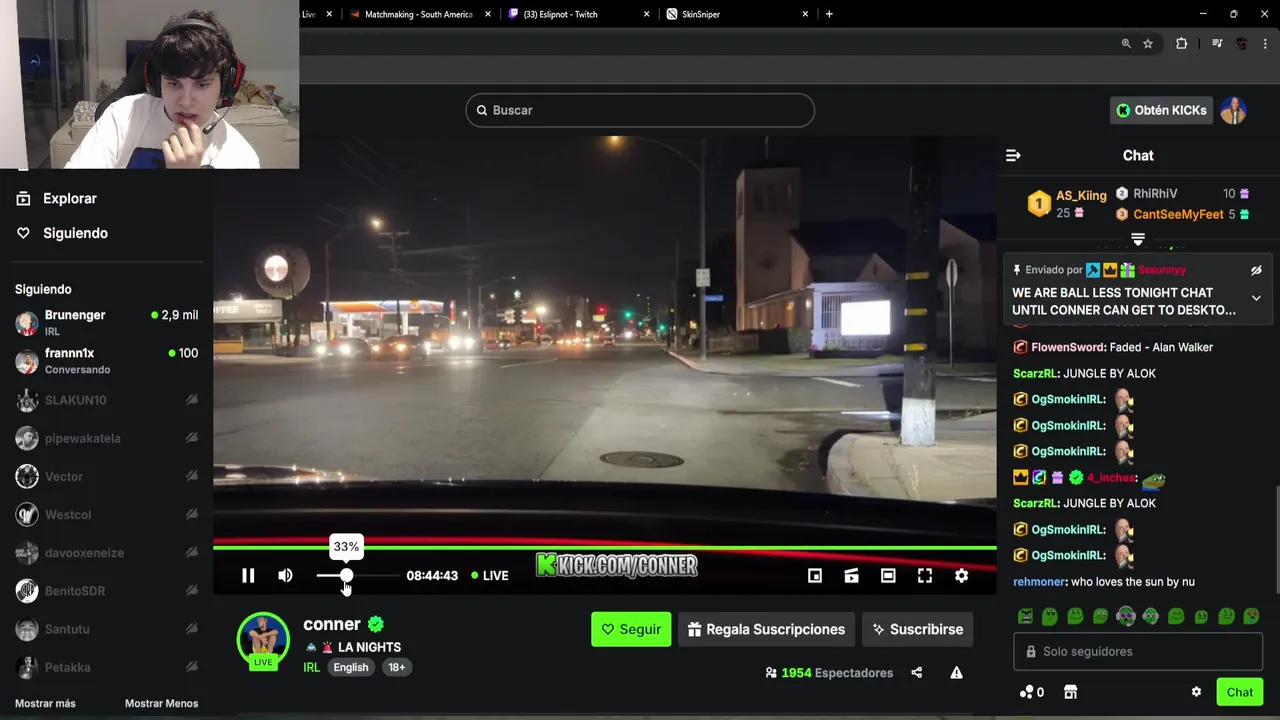Hide the pinned message eye icon
1280x720 pixels.
point(1256,270)
